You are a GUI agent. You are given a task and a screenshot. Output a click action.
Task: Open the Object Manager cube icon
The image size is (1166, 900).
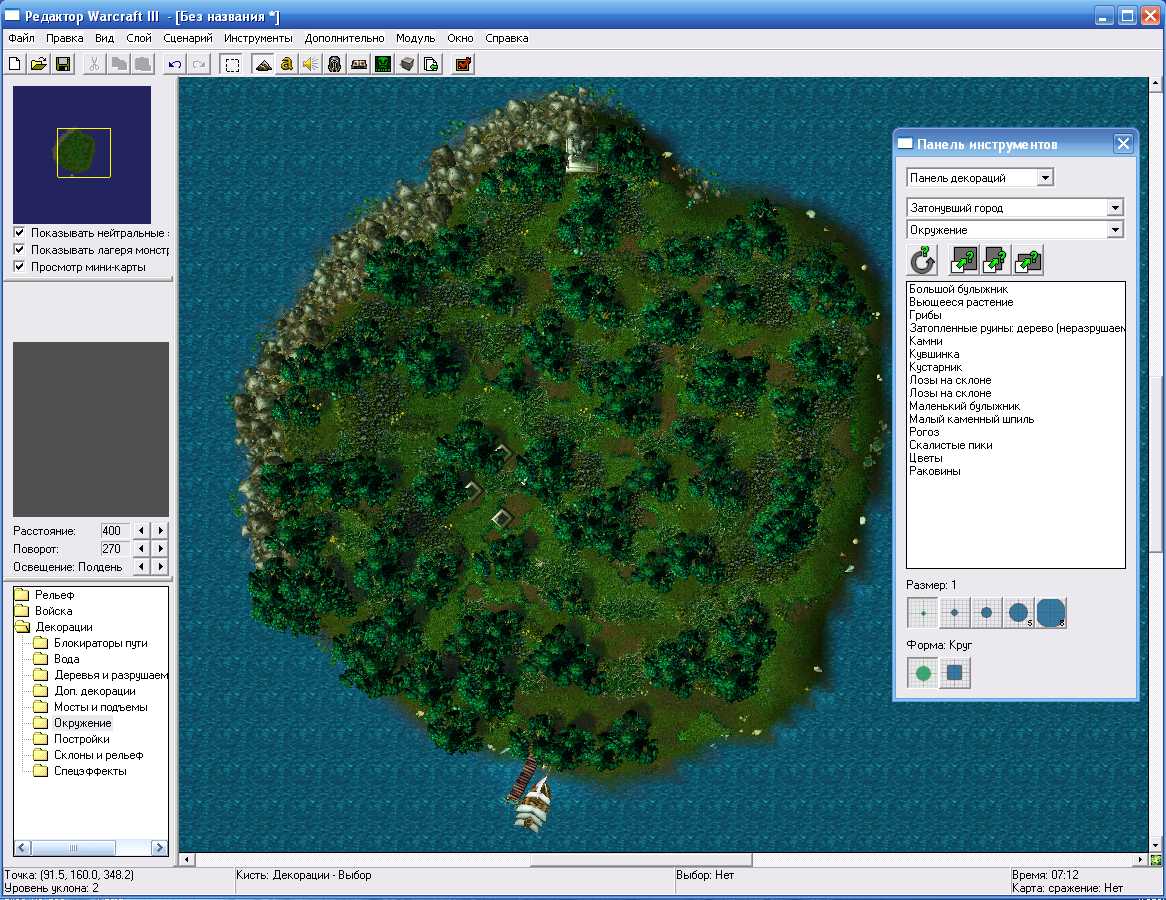pos(407,65)
